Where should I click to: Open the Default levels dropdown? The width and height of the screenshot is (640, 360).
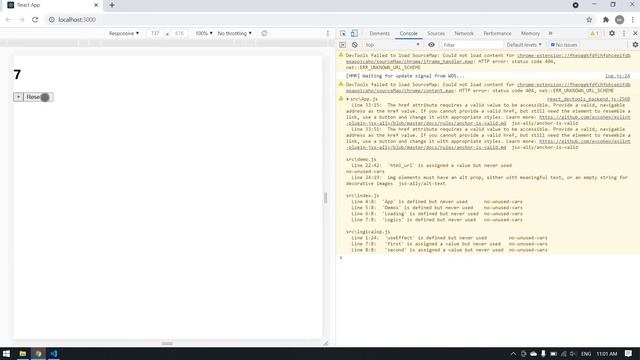point(524,45)
